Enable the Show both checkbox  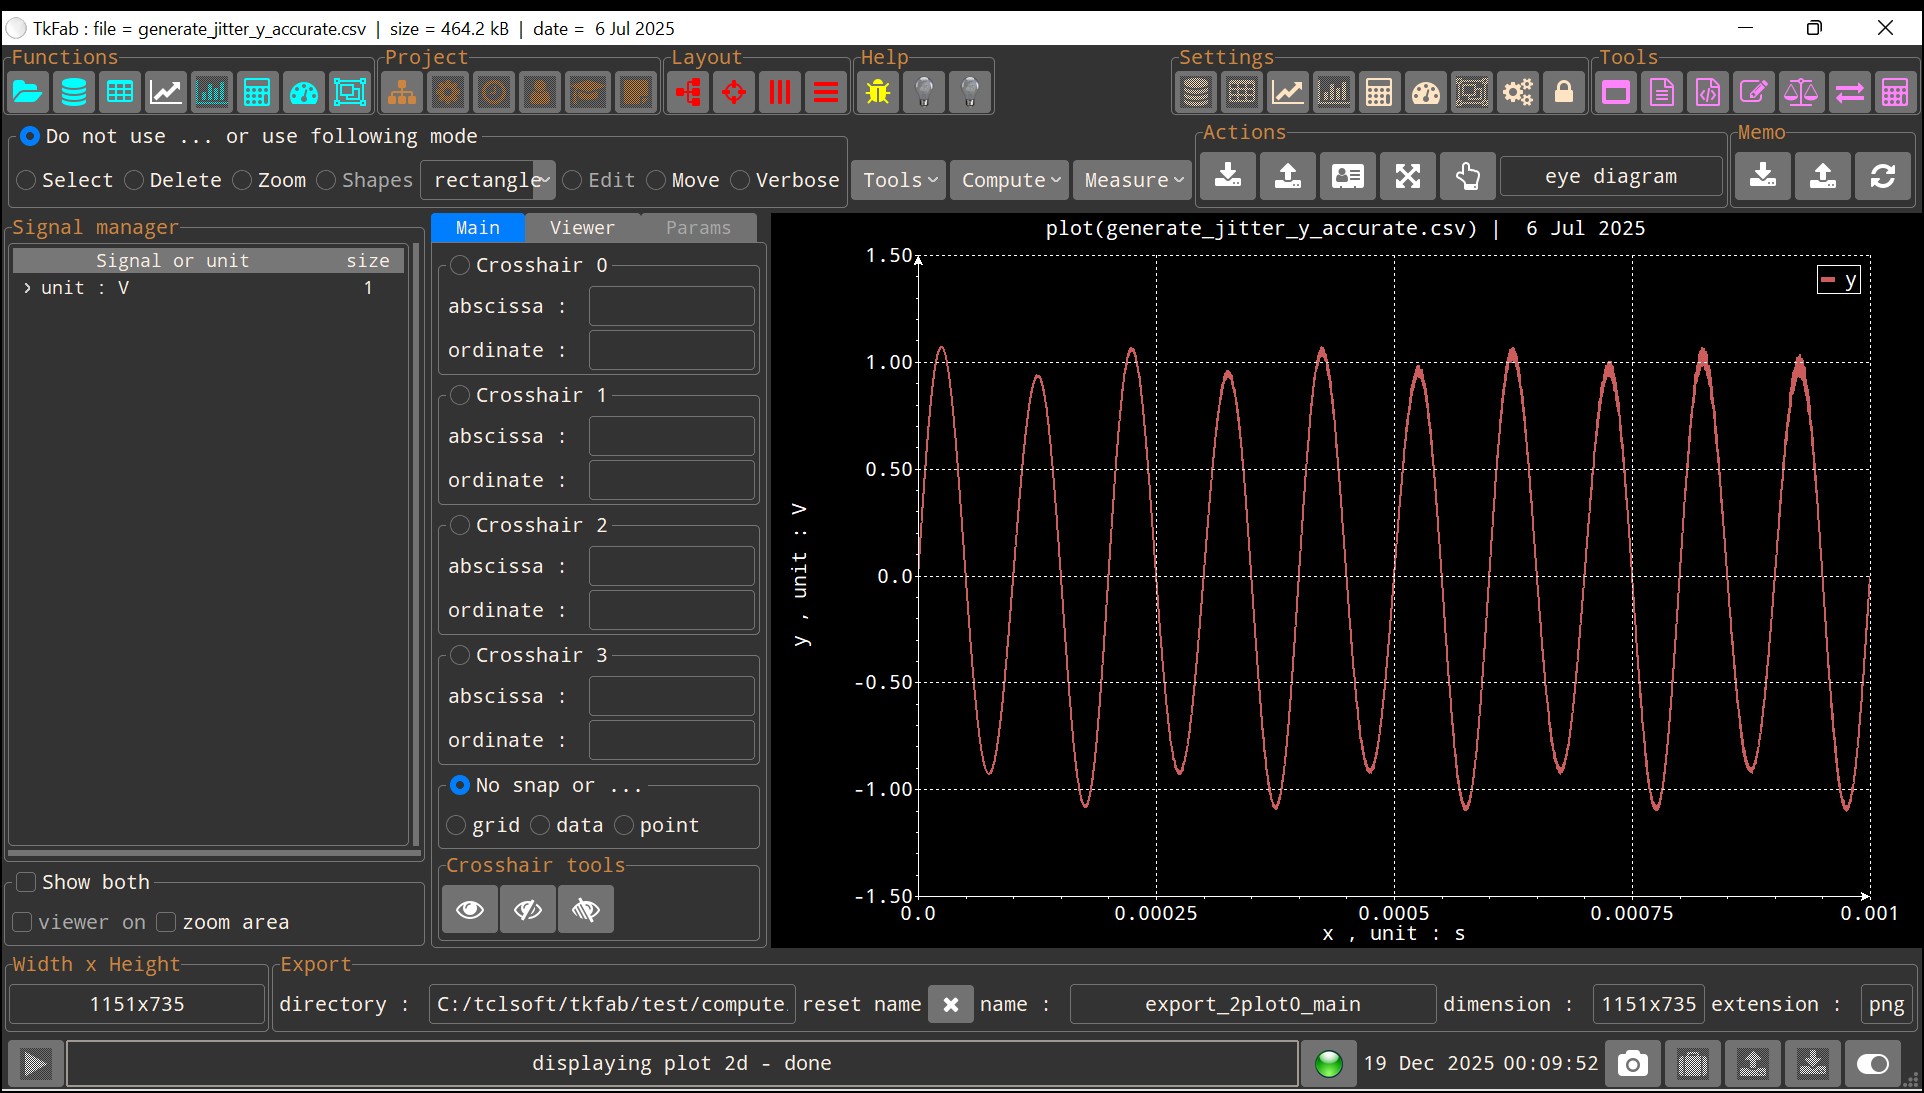(x=27, y=882)
